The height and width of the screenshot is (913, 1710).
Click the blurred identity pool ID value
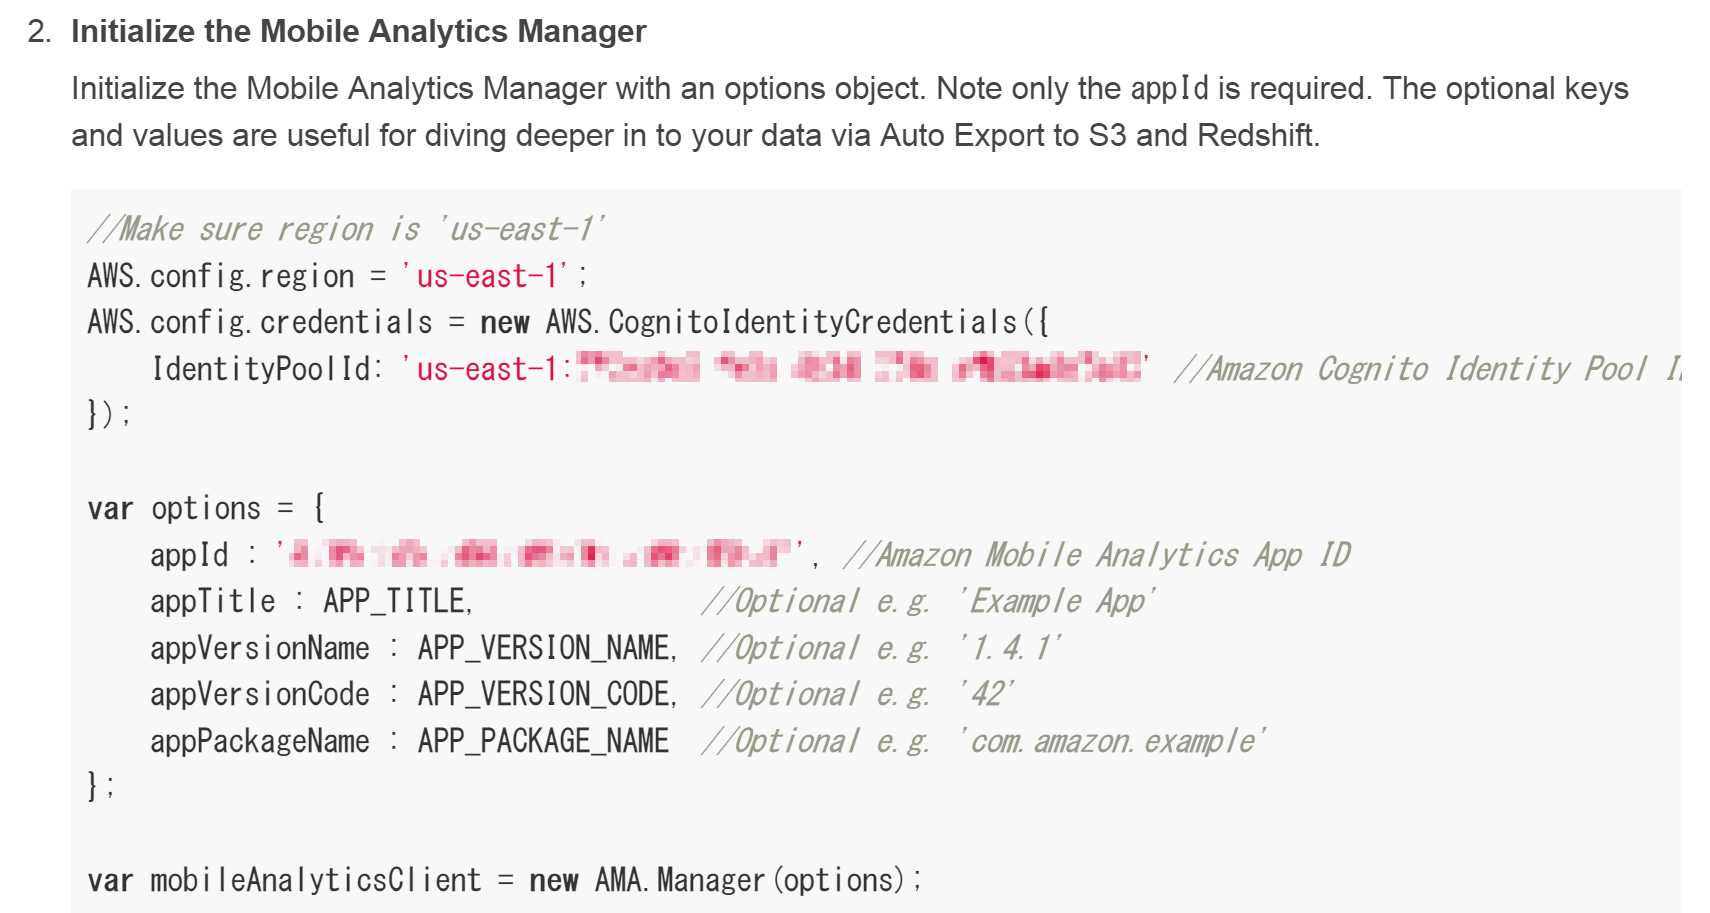(860, 368)
